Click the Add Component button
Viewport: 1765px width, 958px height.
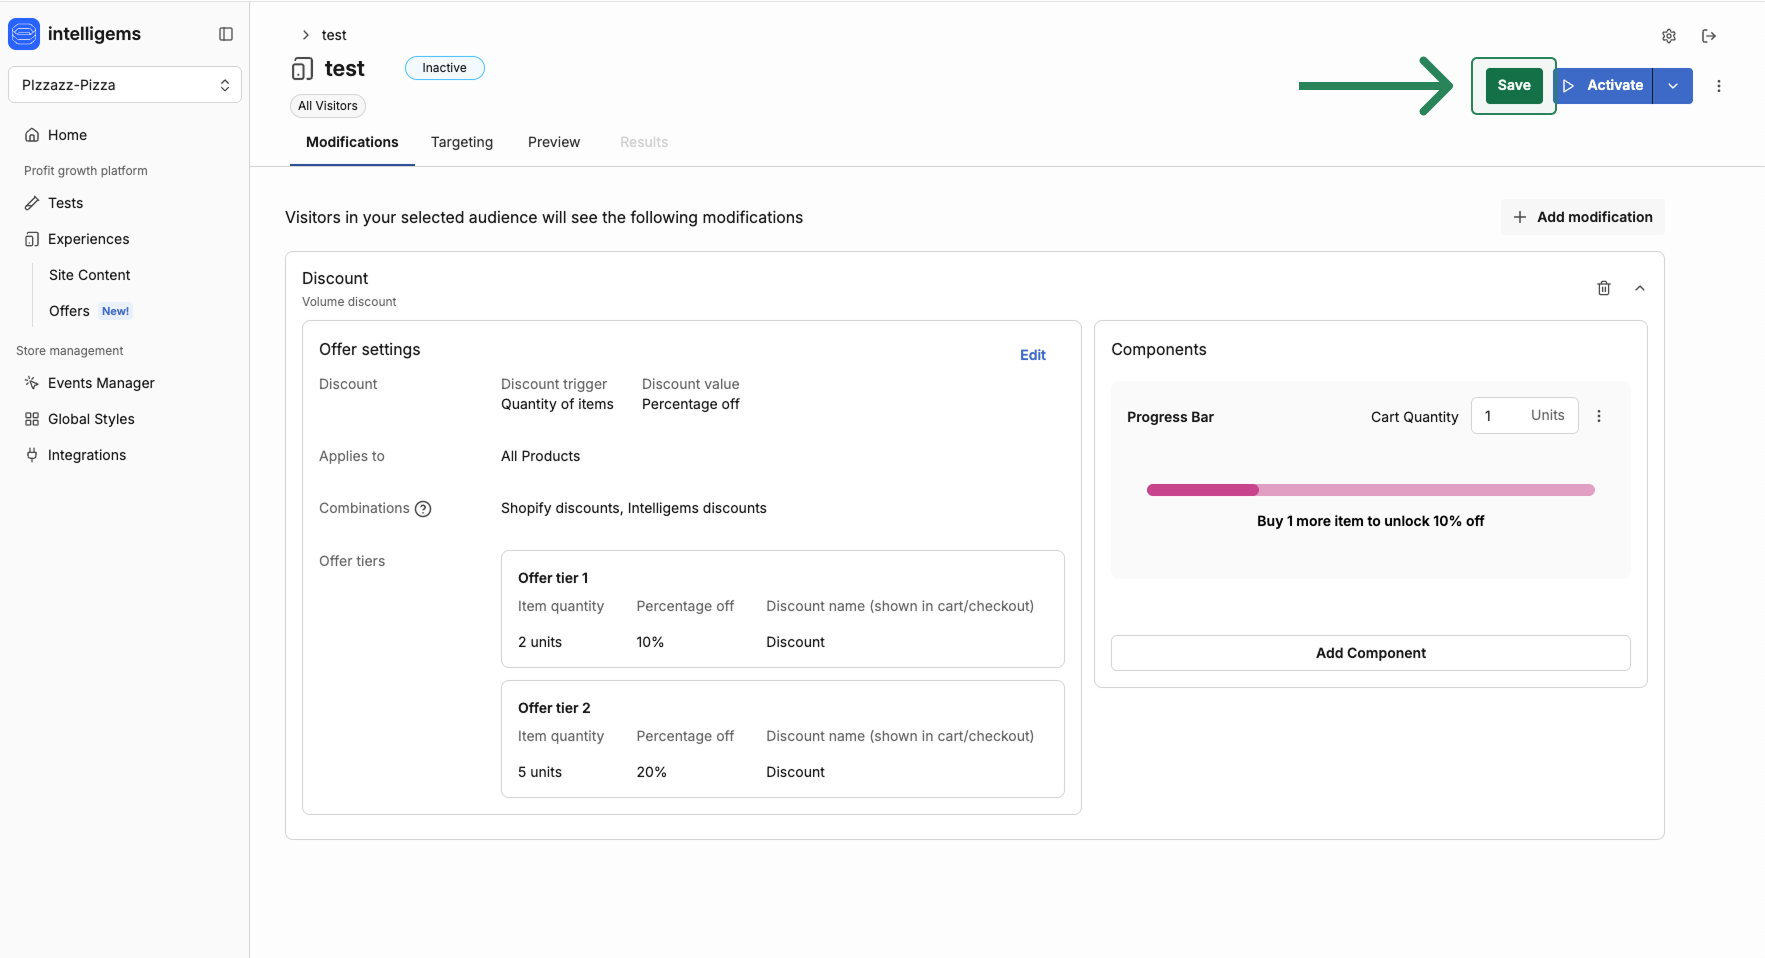(x=1370, y=653)
